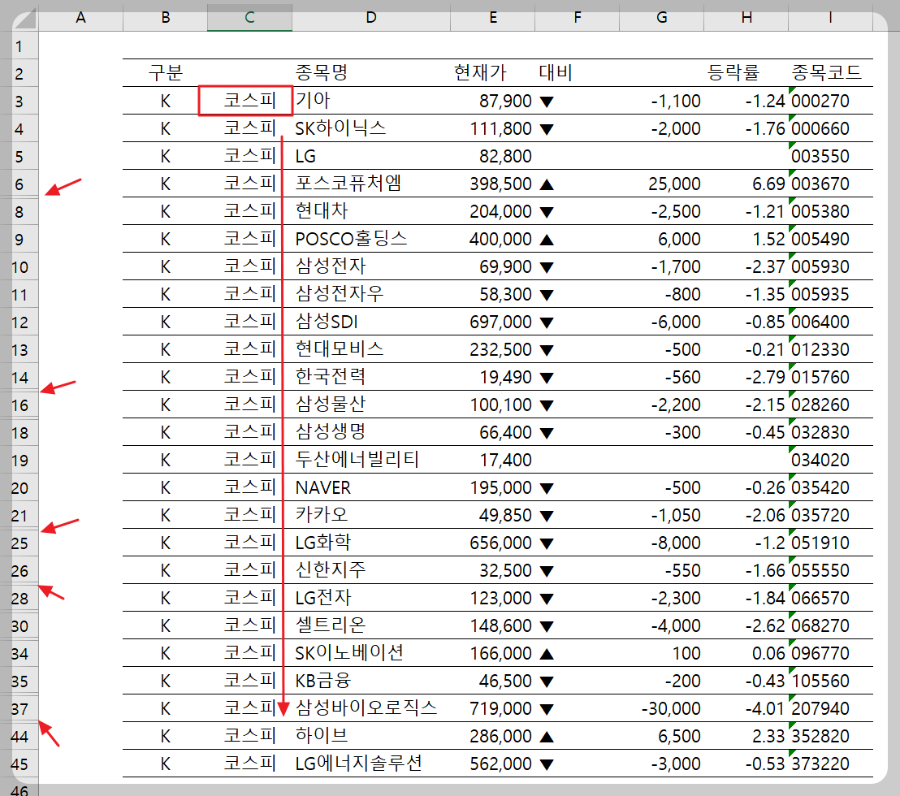Select column D header
The width and height of the screenshot is (900, 796).
click(x=371, y=17)
